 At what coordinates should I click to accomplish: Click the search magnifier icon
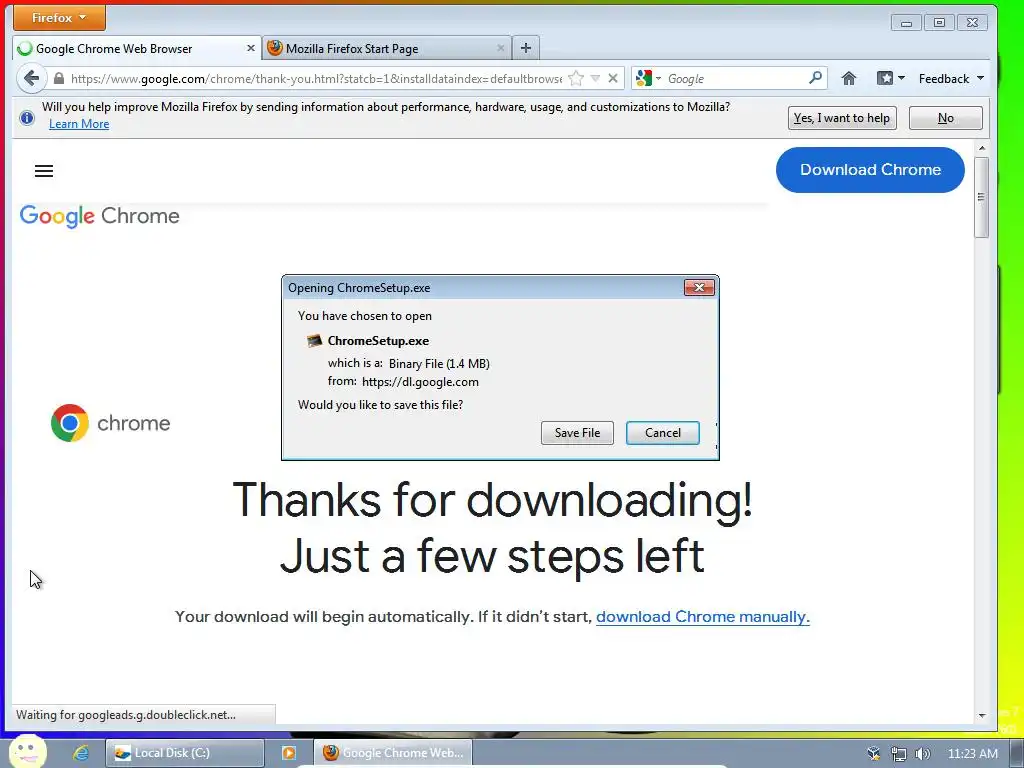815,78
